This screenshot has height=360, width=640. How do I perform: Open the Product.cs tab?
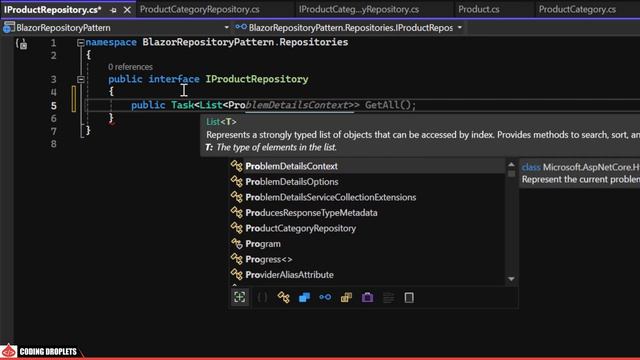click(478, 9)
